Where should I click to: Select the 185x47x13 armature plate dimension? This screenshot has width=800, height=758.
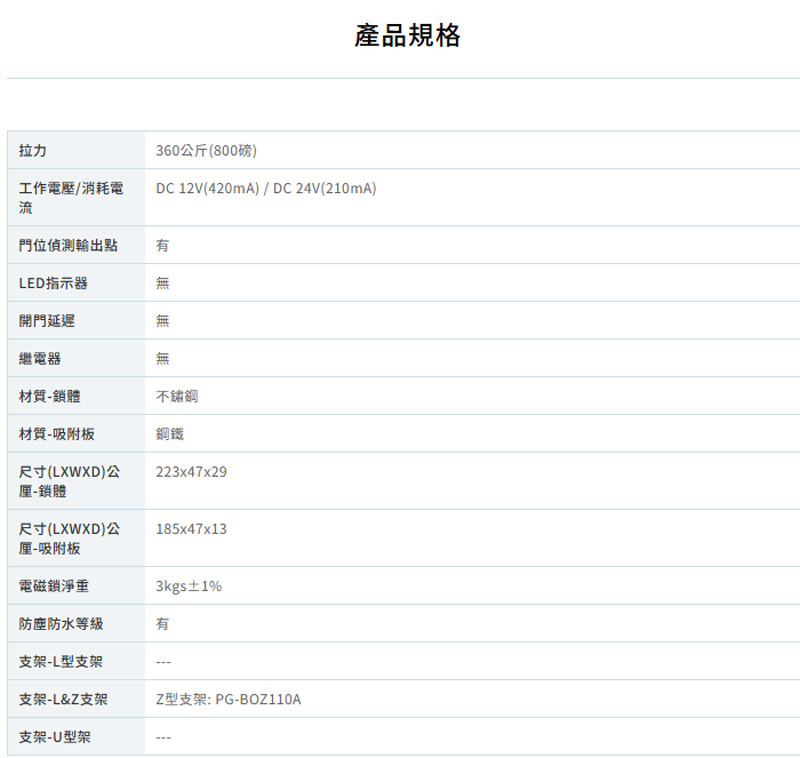coord(191,528)
